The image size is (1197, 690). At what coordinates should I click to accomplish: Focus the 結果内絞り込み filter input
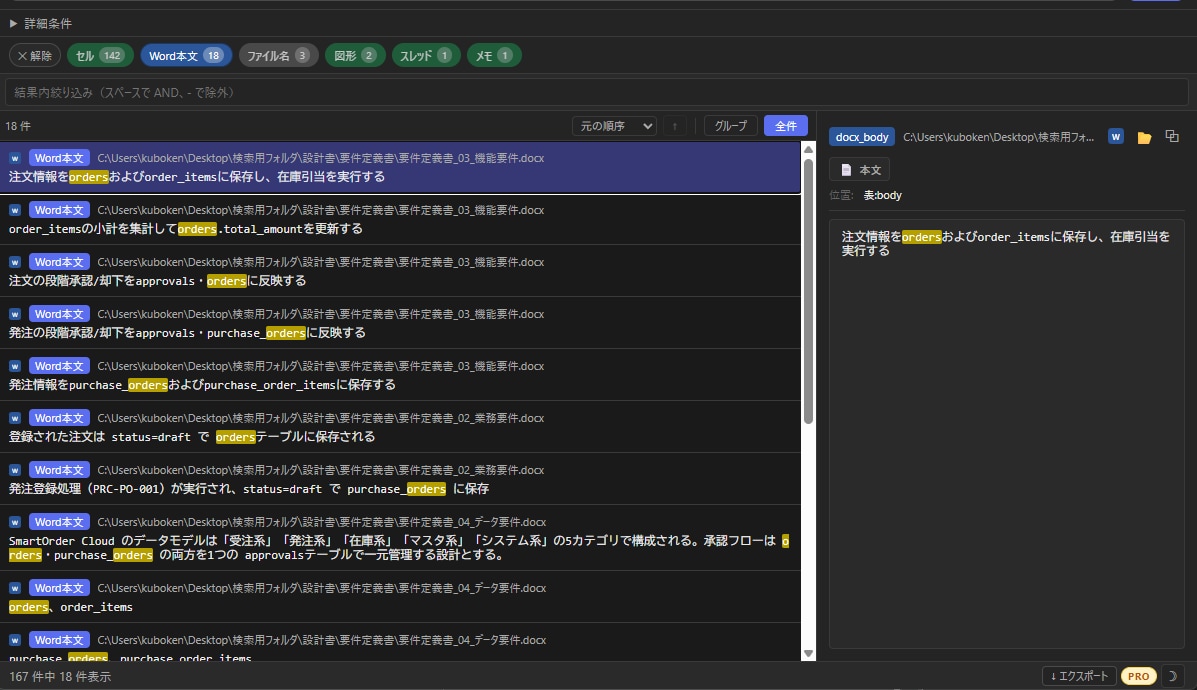(597, 92)
